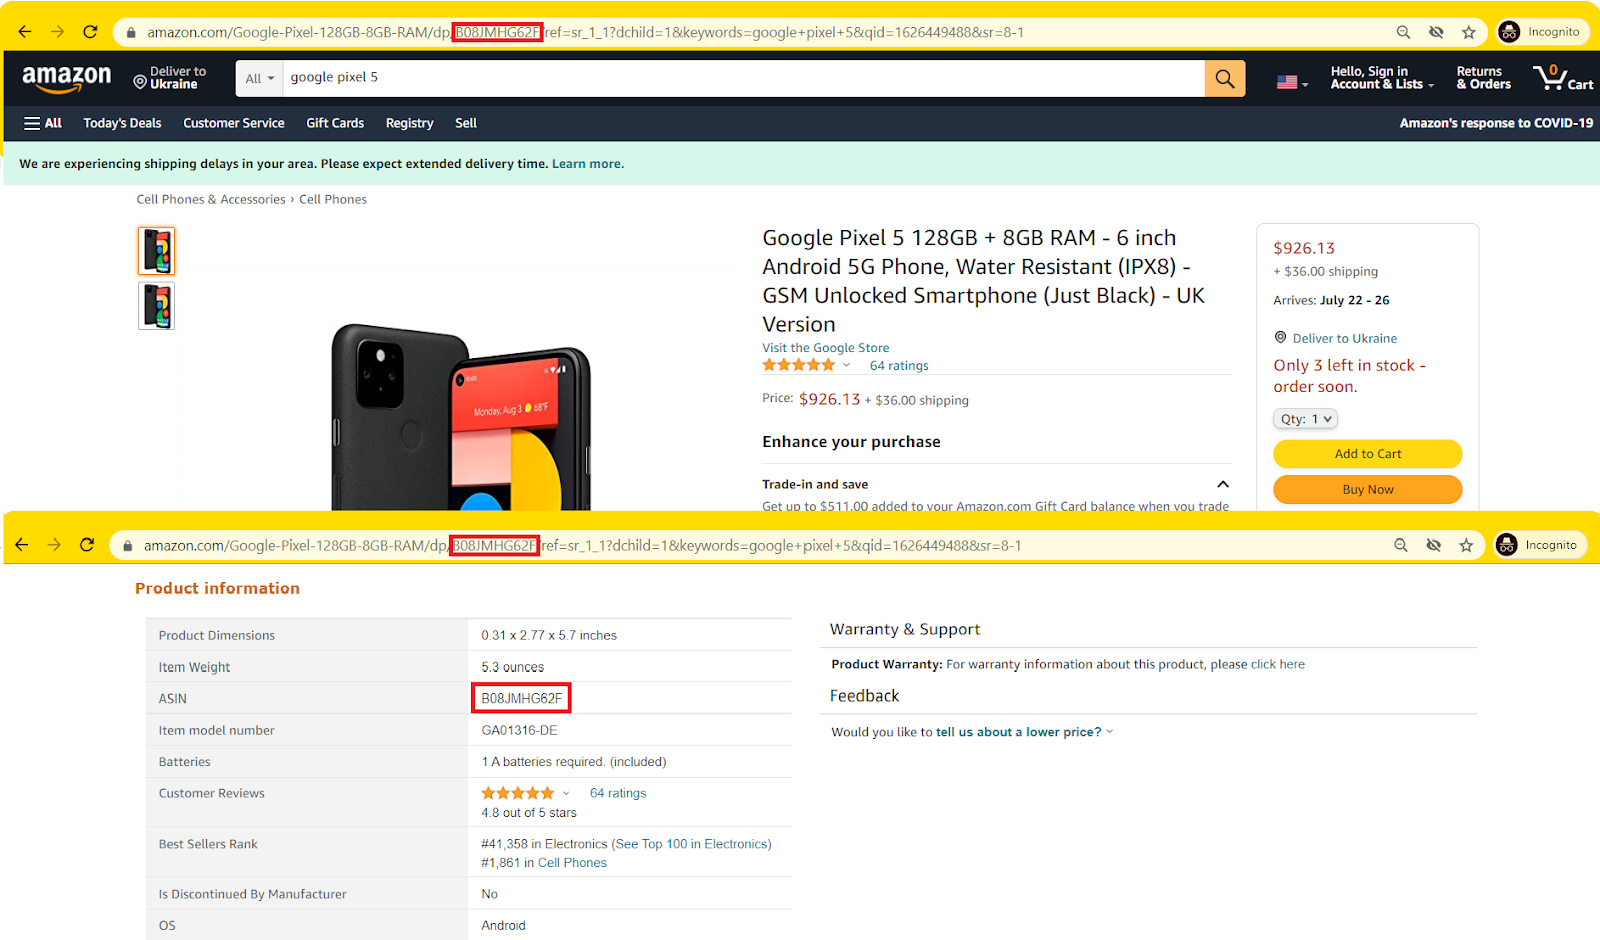Click Add to Cart
1600x940 pixels.
pyautogui.click(x=1367, y=454)
